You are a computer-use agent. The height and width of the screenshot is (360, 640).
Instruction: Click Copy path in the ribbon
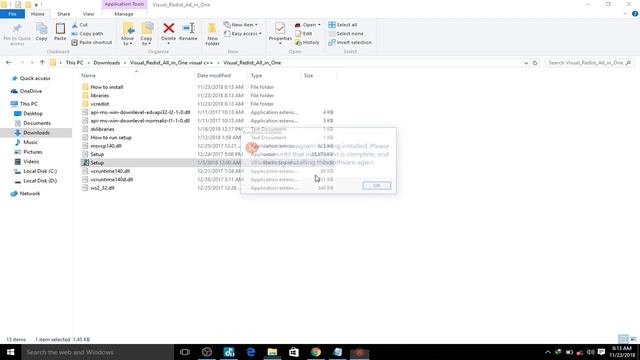tap(87, 33)
